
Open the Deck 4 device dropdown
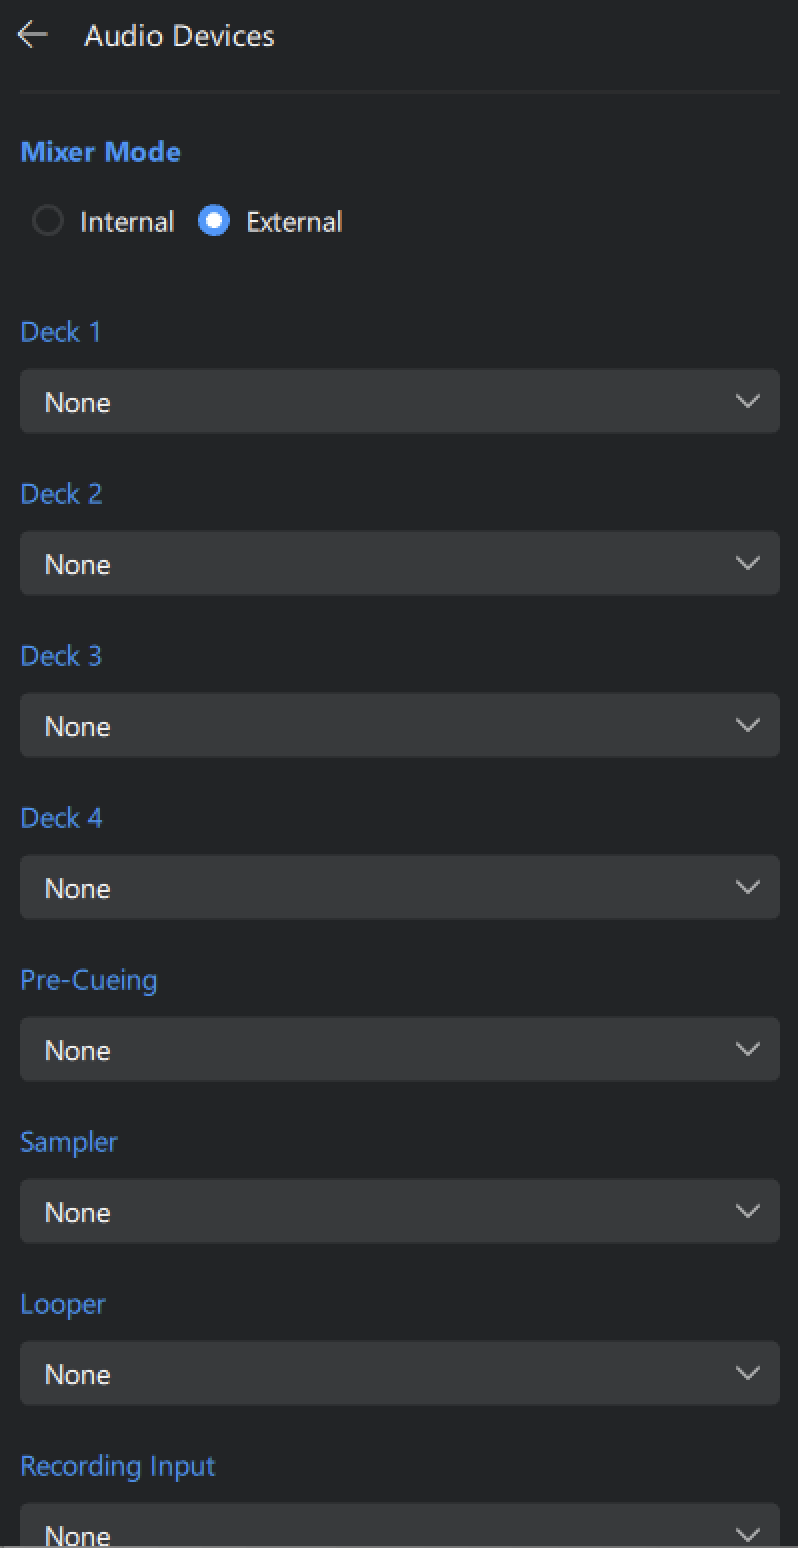coord(400,886)
